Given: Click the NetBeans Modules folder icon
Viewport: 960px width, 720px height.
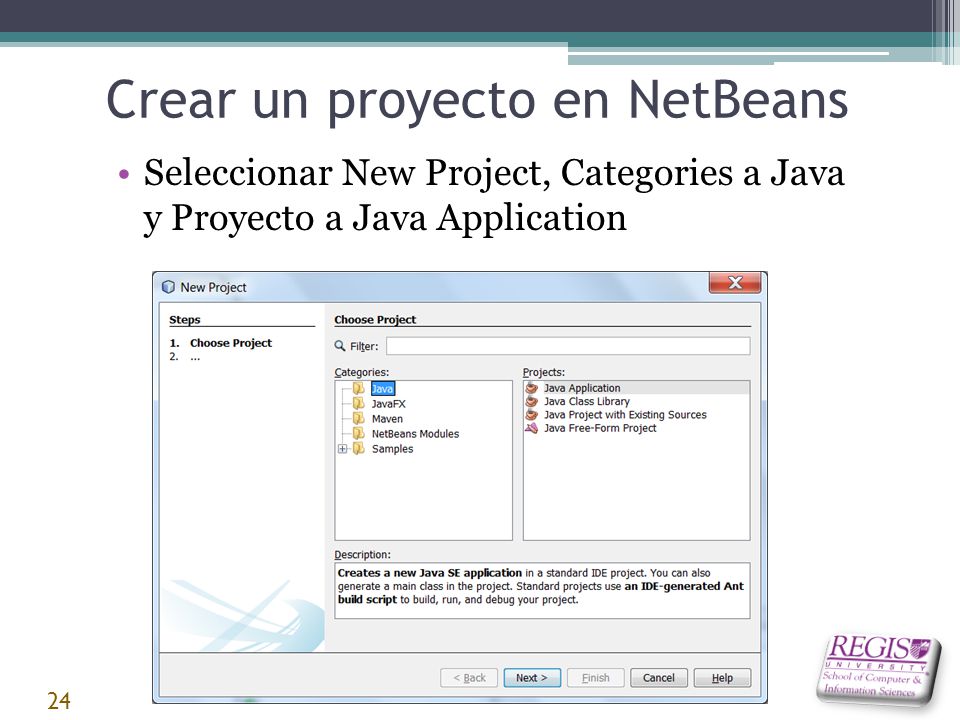Looking at the screenshot, I should tap(359, 433).
